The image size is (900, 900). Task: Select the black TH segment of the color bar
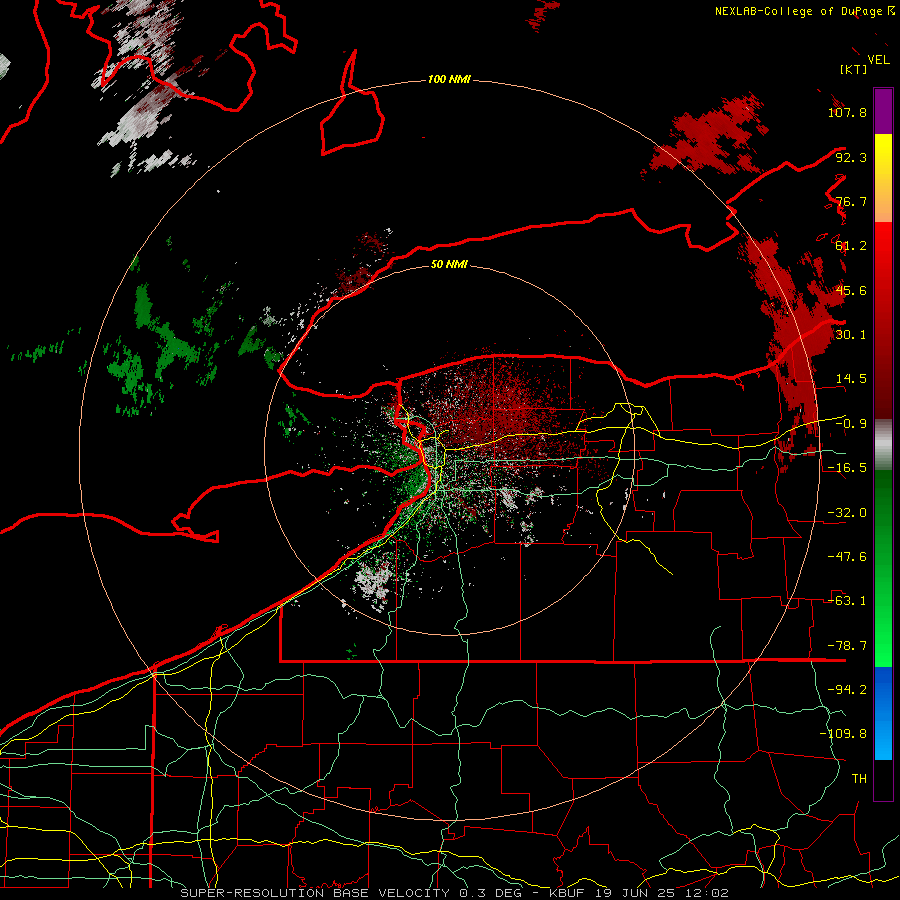[x=883, y=779]
